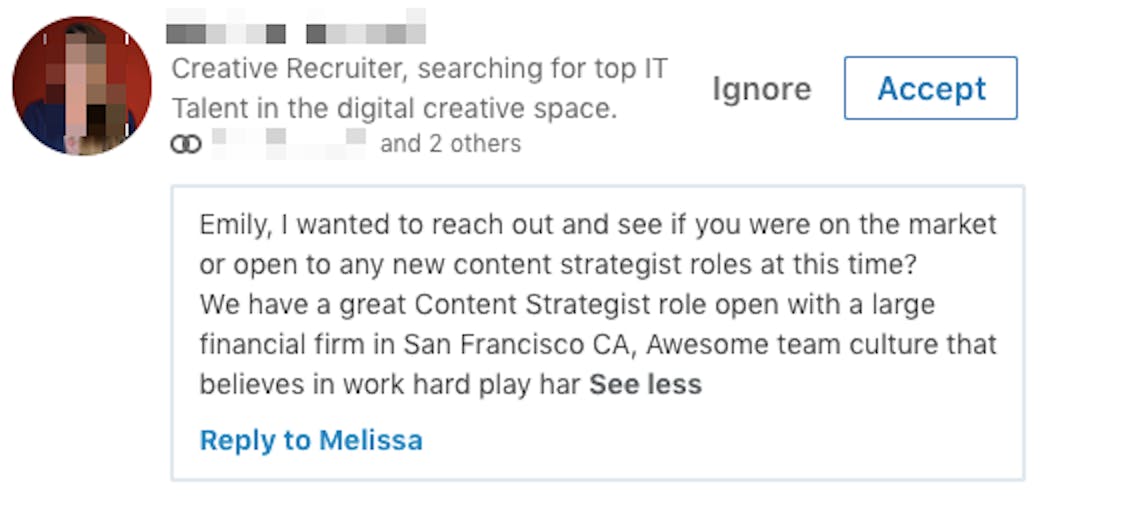This screenshot has width=1132, height=528.
Task: Click 'Awesome team culture that' text
Action: [822, 345]
